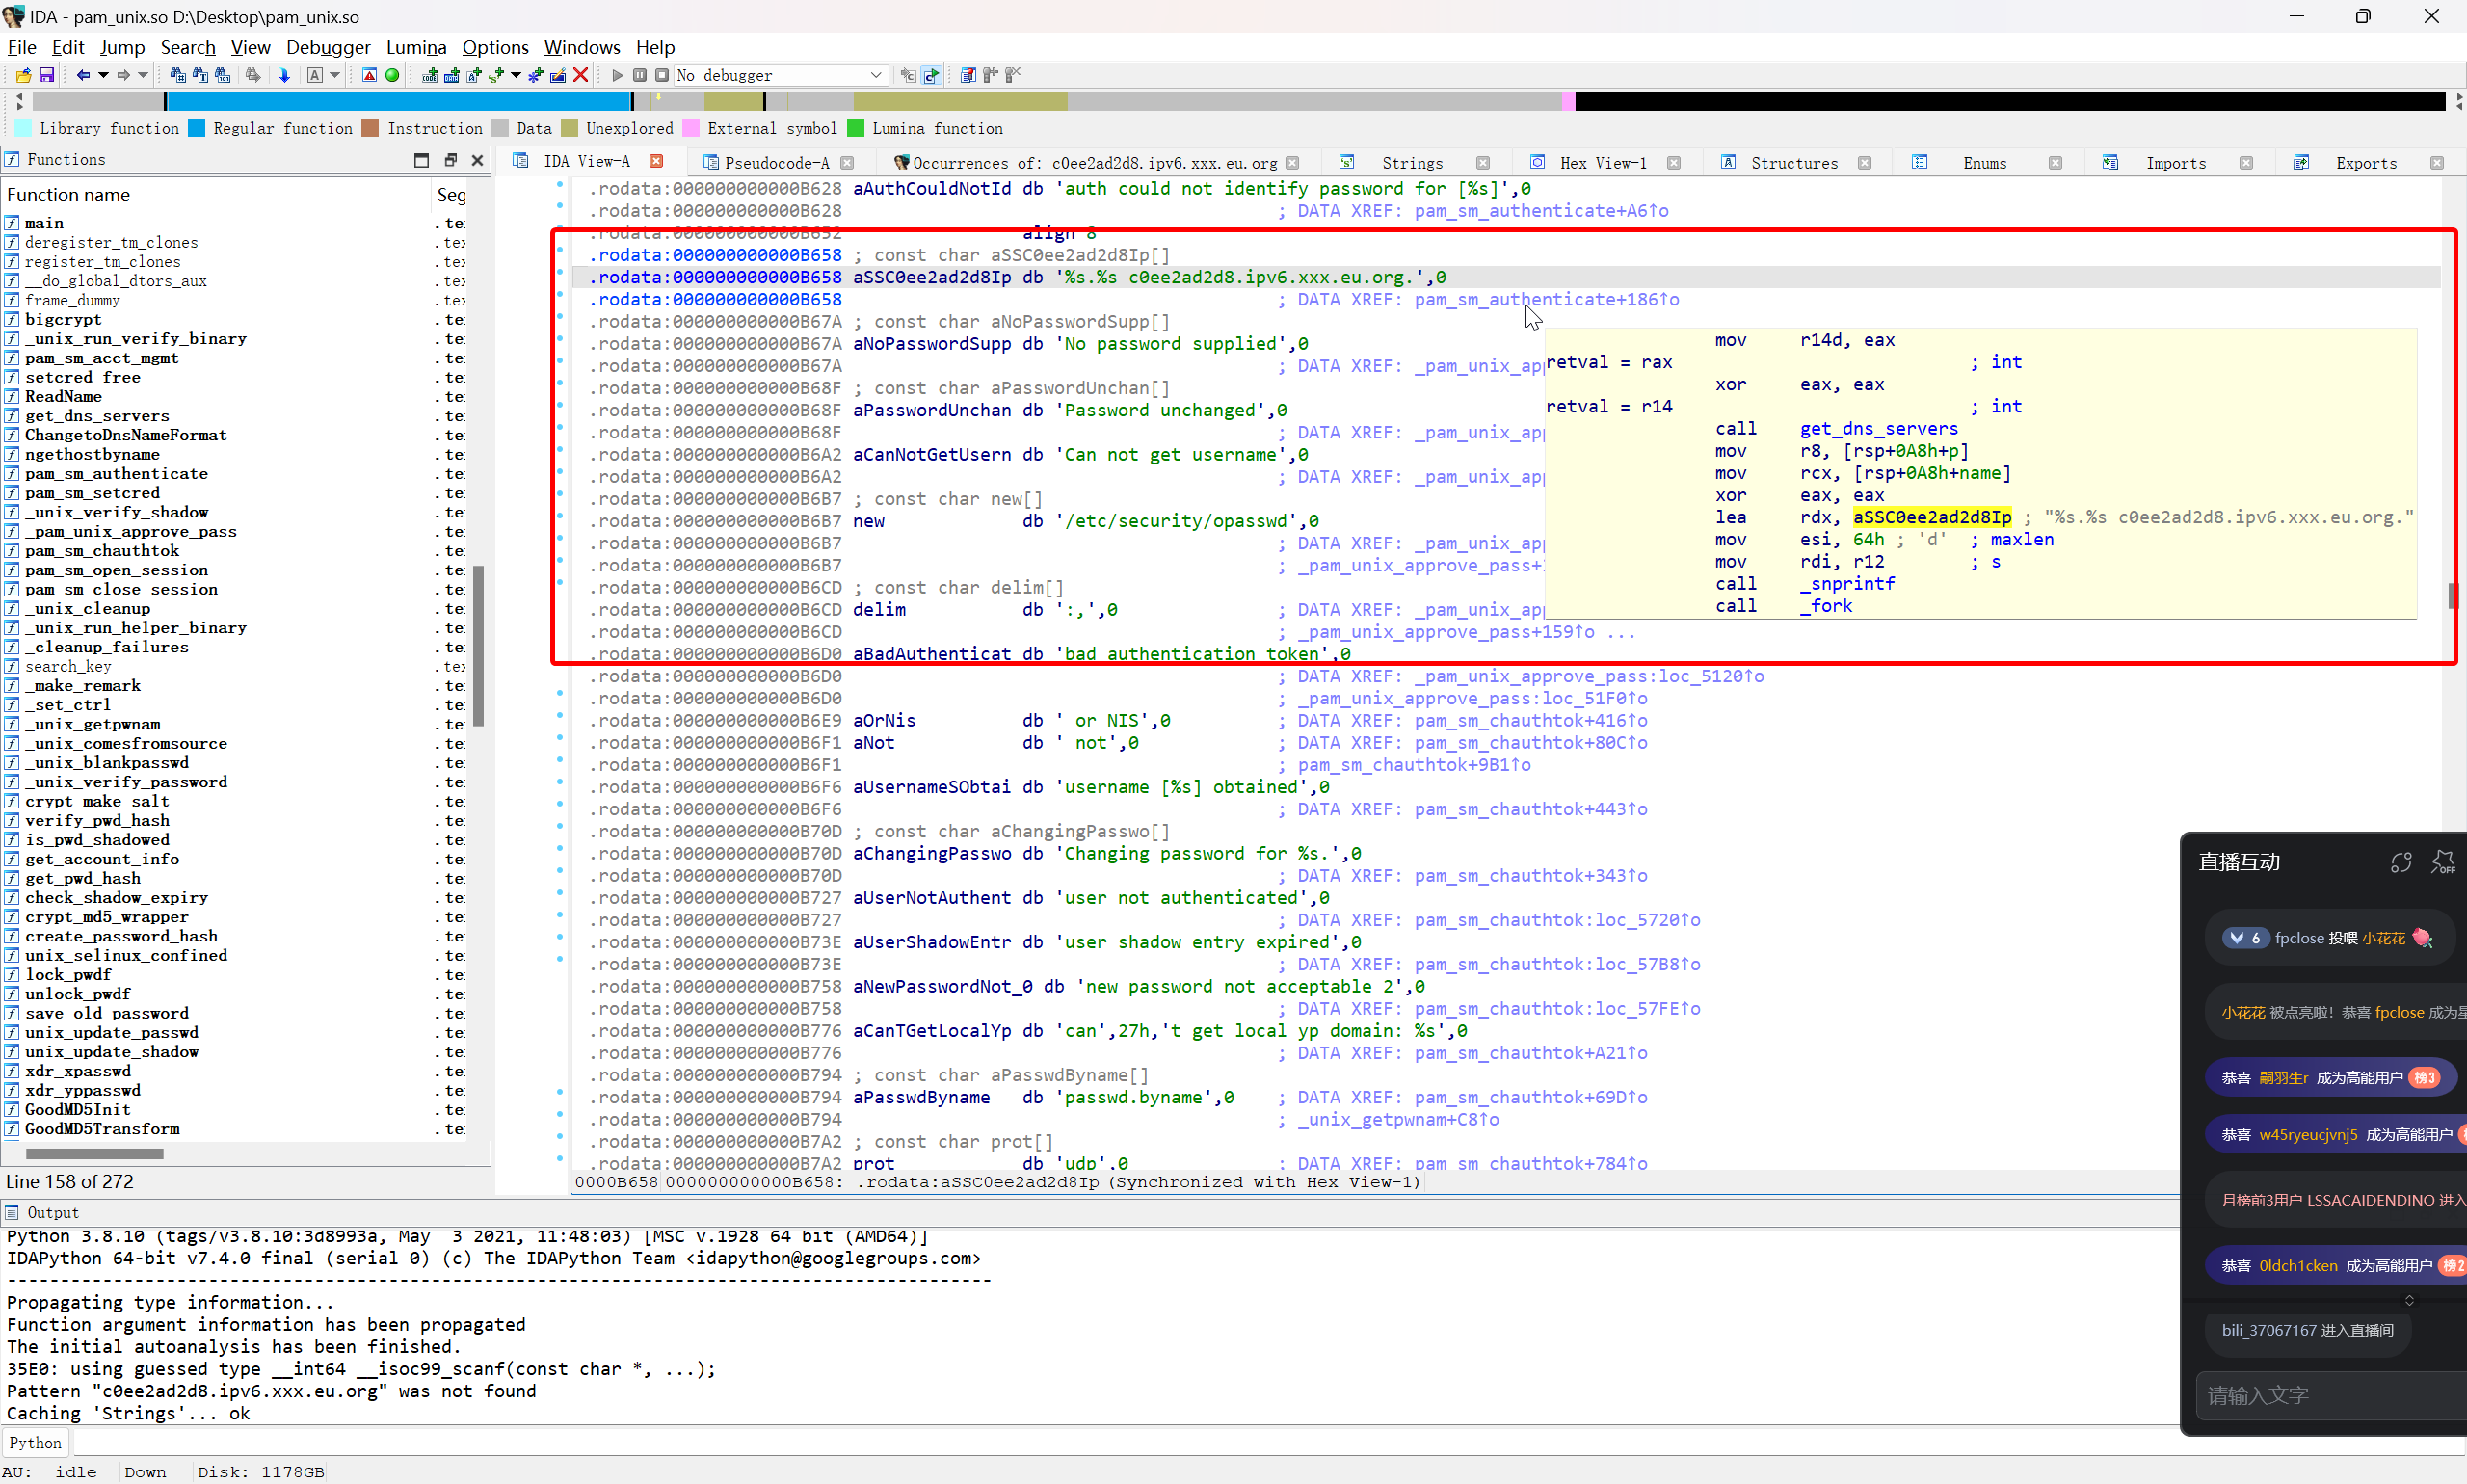Follow the pam_sm_chauthtok+443 xref link
Image resolution: width=2467 pixels, height=1484 pixels.
coord(1530,810)
